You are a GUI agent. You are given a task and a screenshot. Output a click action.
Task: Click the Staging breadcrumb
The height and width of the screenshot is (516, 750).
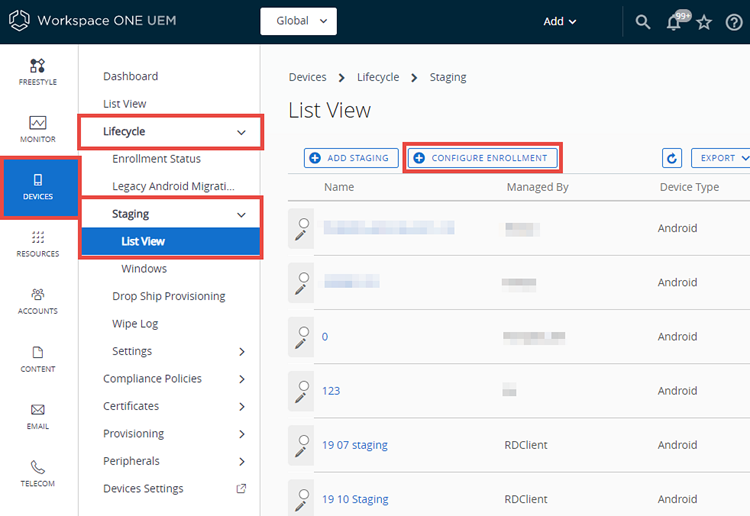pos(448,77)
